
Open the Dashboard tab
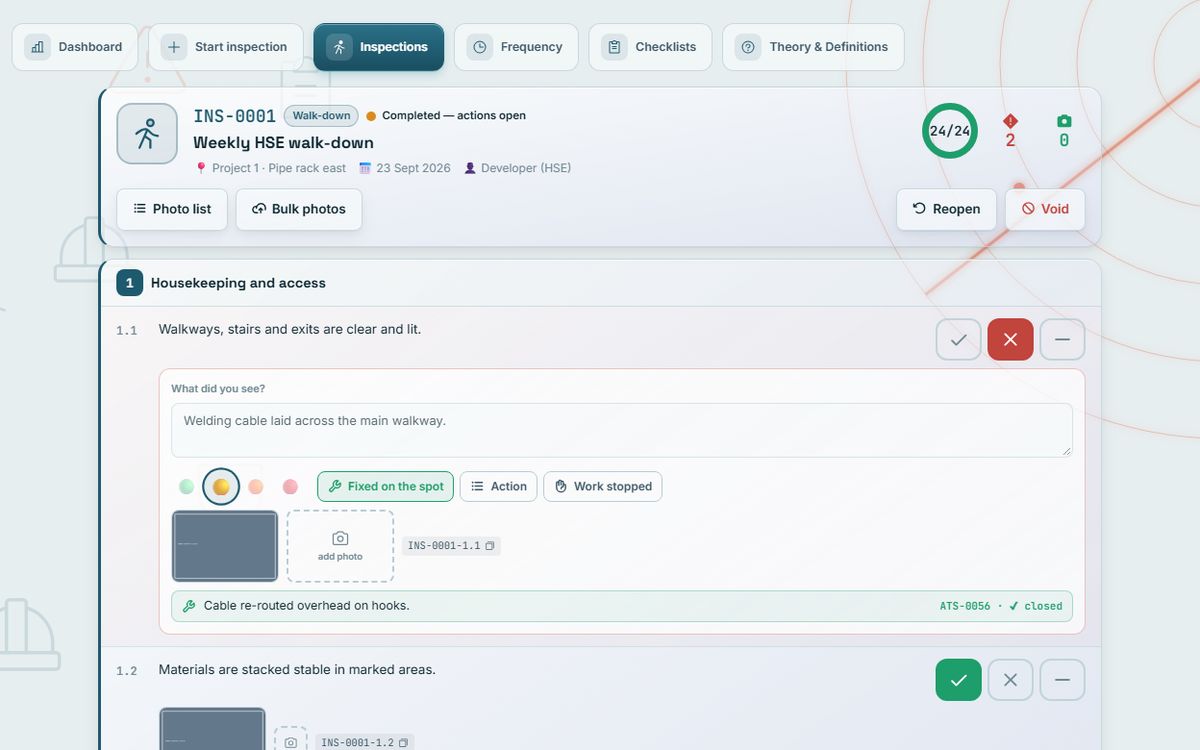[x=75, y=47]
